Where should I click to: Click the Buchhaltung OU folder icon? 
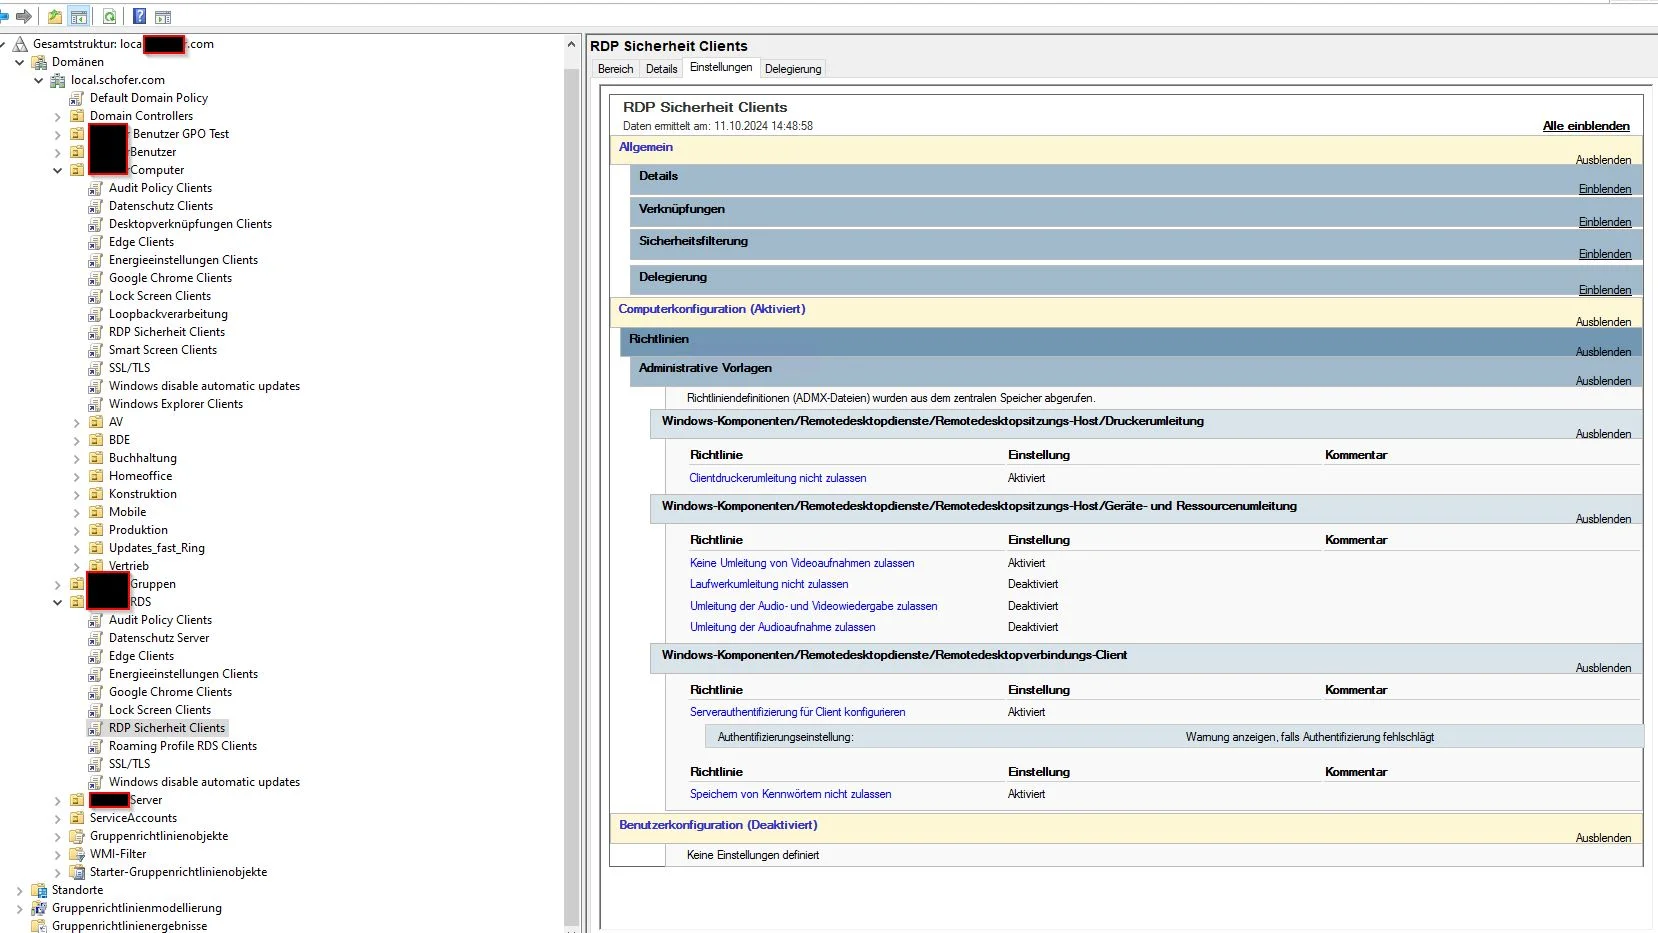point(96,458)
